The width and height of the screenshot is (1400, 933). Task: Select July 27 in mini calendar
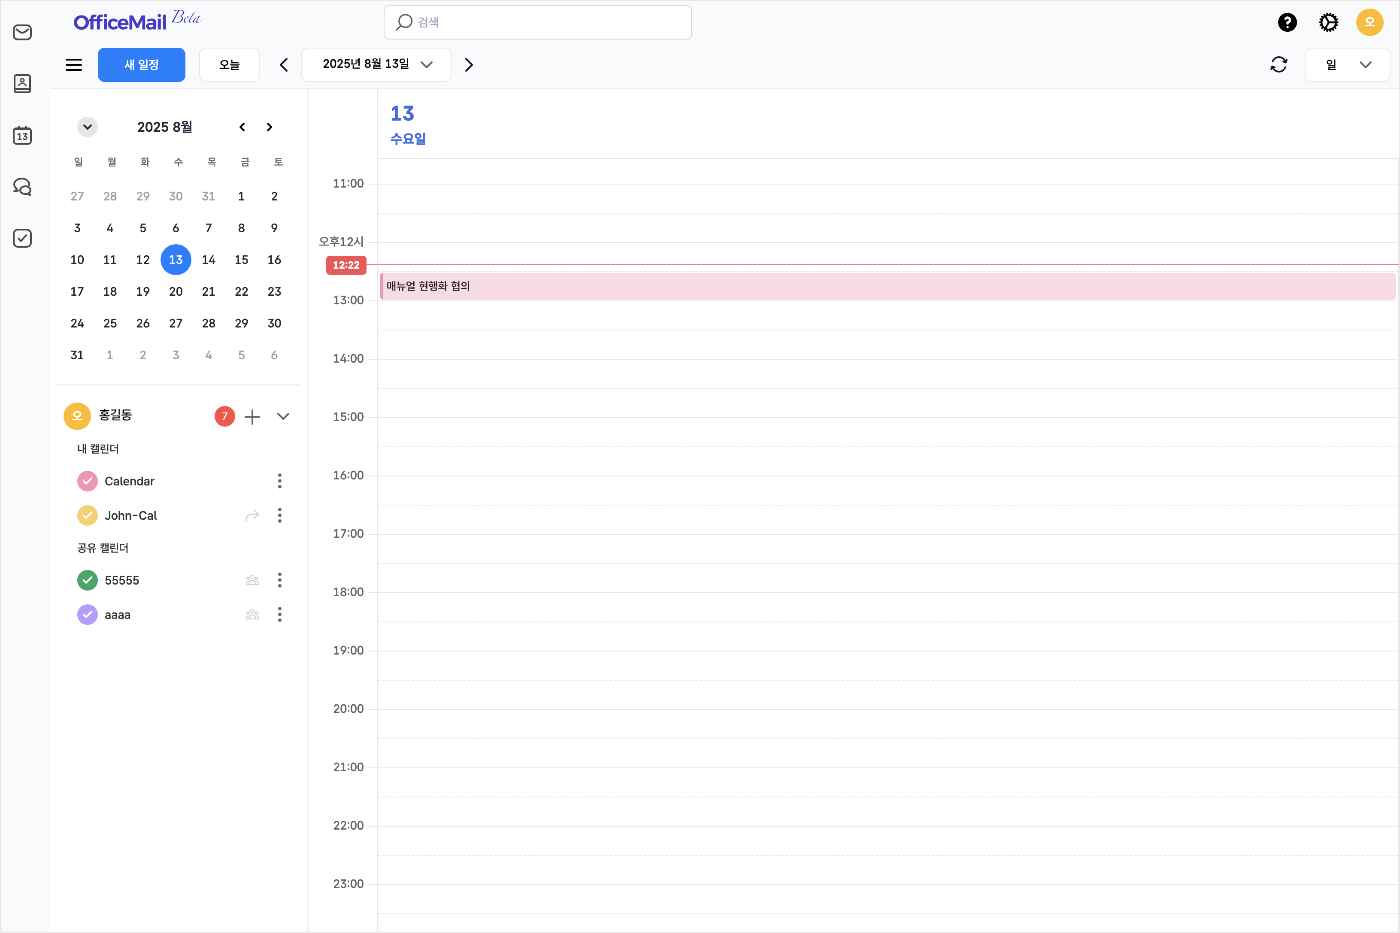pos(77,197)
